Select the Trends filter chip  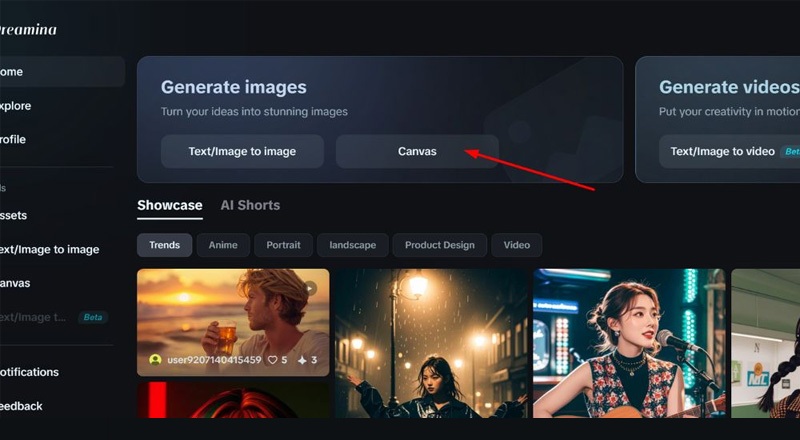(164, 245)
